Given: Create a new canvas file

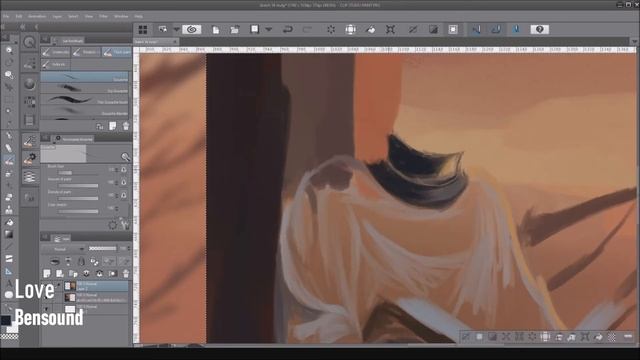Looking at the screenshot, I should (216, 29).
